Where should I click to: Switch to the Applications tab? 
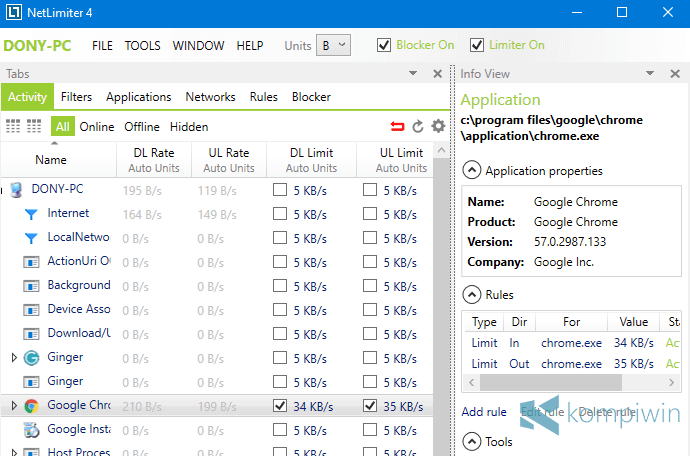coord(139,97)
